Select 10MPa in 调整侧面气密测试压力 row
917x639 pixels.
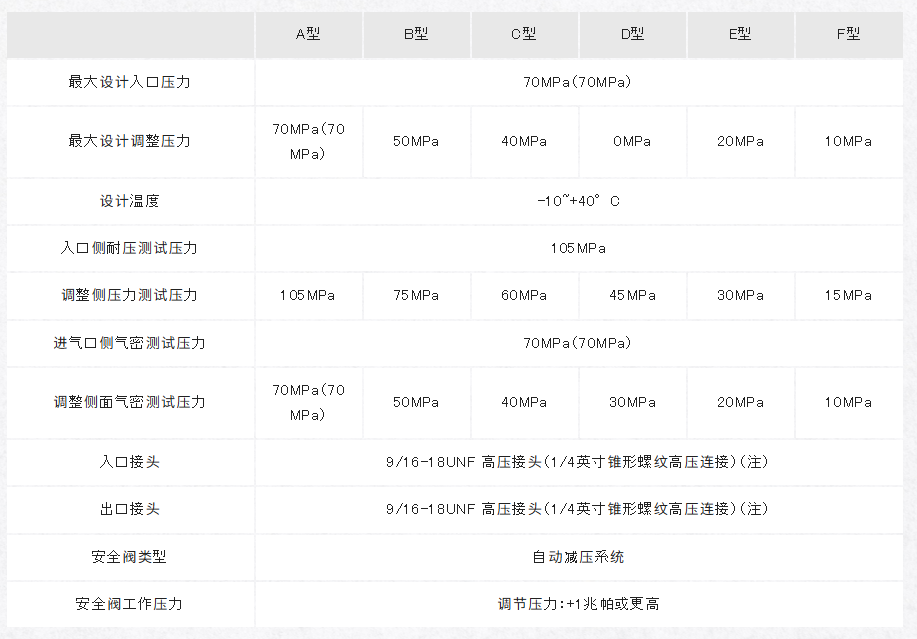point(848,402)
